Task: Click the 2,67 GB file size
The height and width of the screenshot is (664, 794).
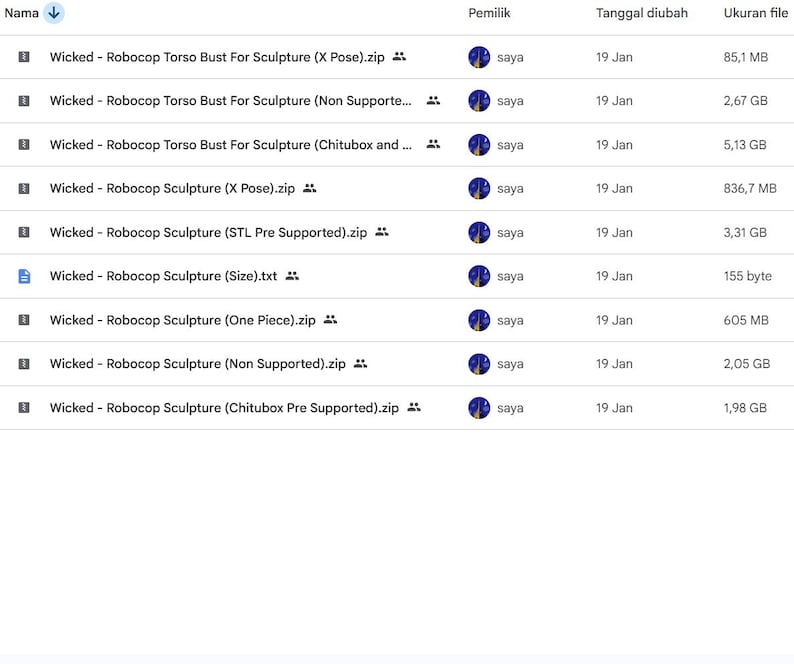Action: point(745,101)
